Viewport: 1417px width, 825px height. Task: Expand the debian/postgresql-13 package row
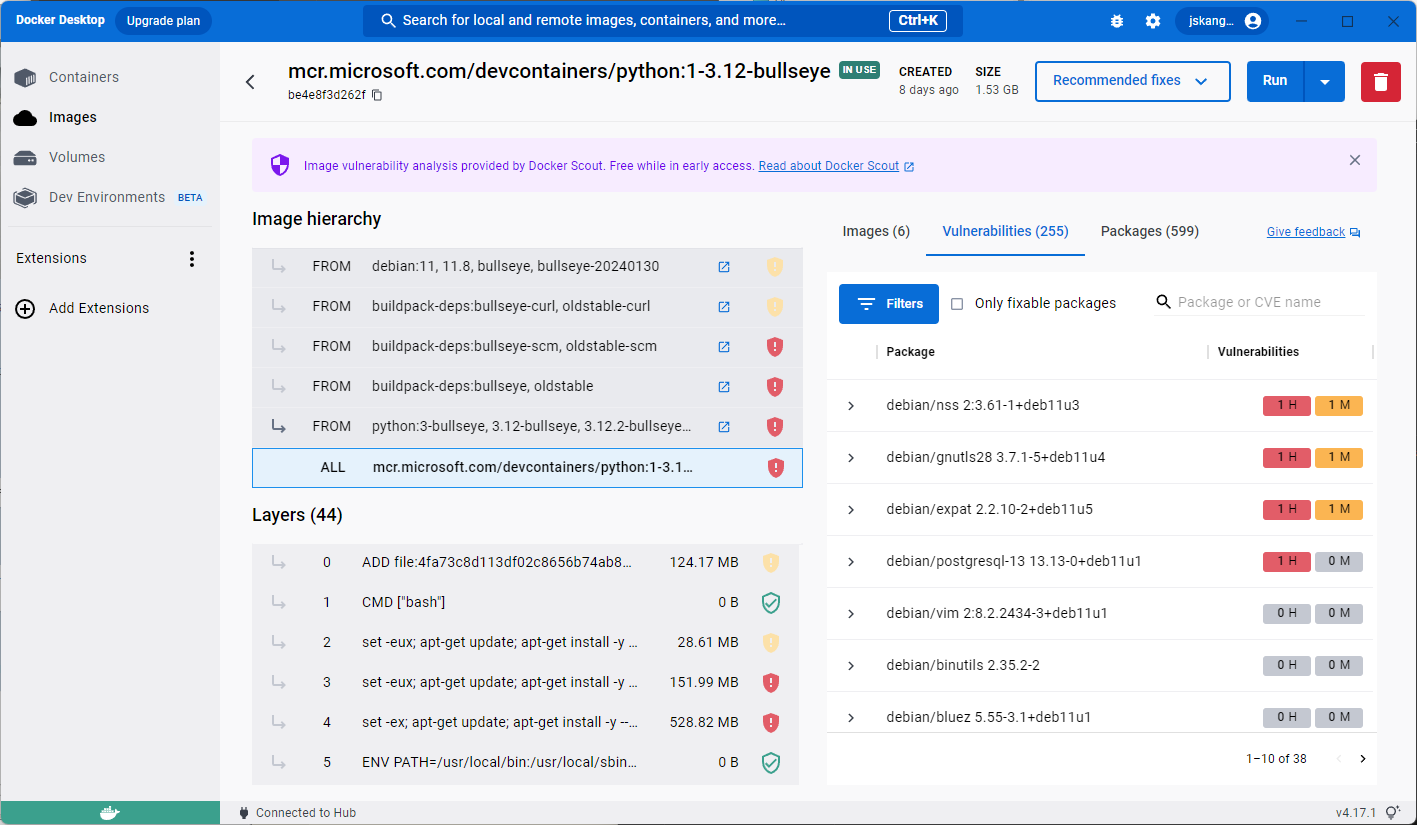coord(851,562)
